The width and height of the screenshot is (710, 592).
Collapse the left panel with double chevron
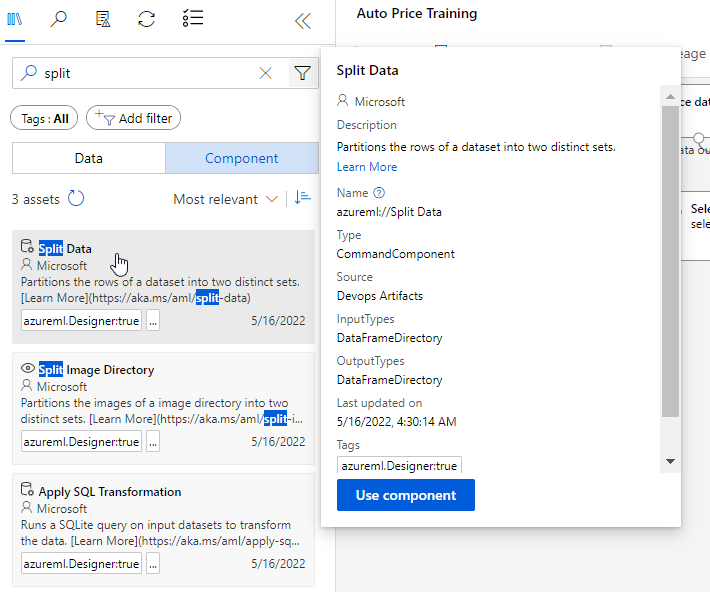coord(301,21)
